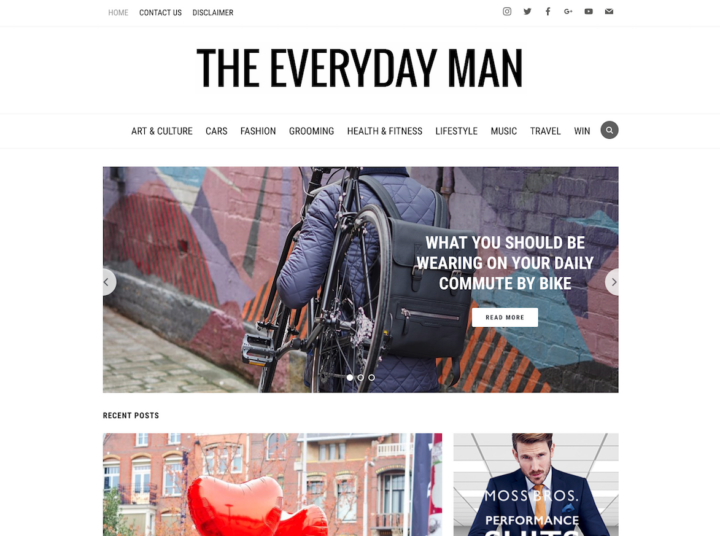Open the Health & Fitness menu
Image resolution: width=720 pixels, height=536 pixels.
pos(385,131)
